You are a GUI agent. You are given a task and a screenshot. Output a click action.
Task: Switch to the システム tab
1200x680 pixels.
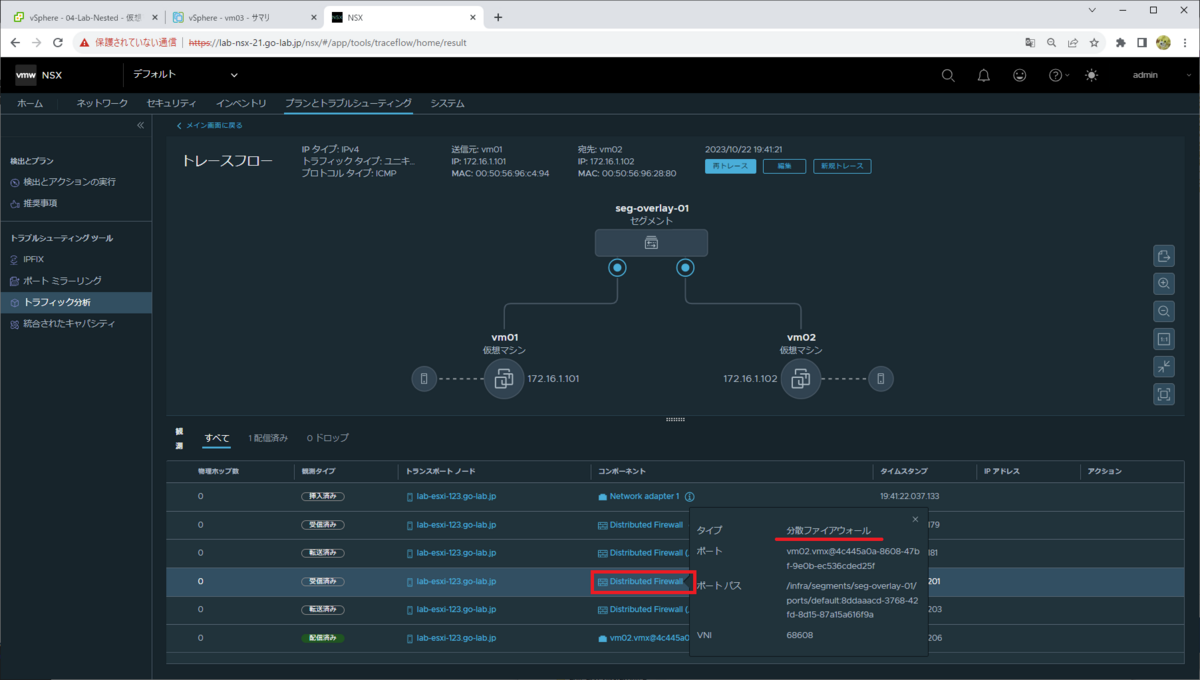tap(447, 103)
